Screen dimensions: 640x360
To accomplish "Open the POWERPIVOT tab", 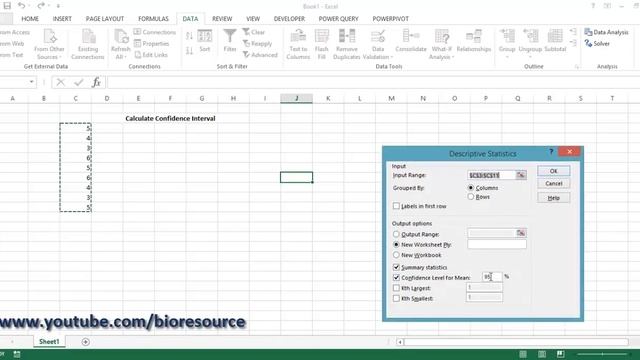I will 390,19.
